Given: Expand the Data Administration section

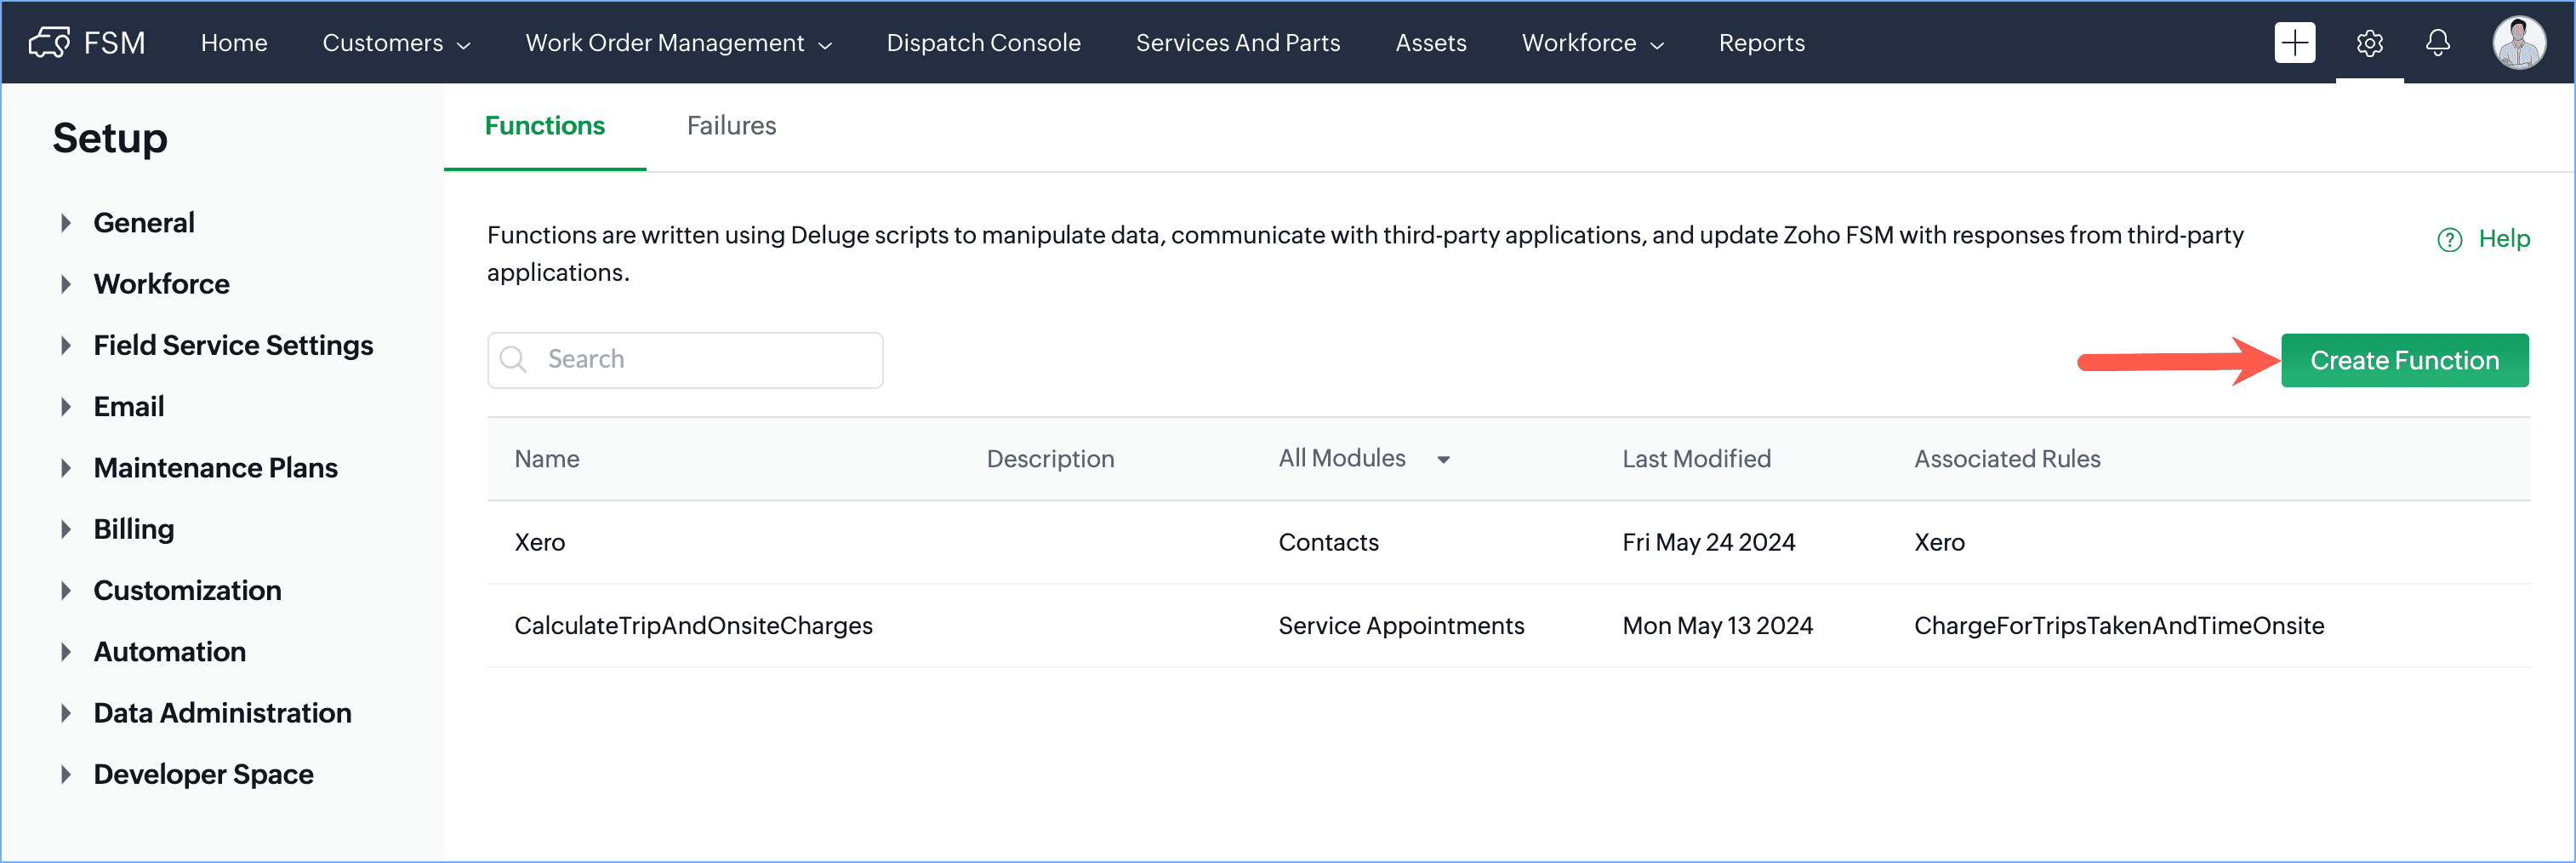Looking at the screenshot, I should (x=66, y=713).
